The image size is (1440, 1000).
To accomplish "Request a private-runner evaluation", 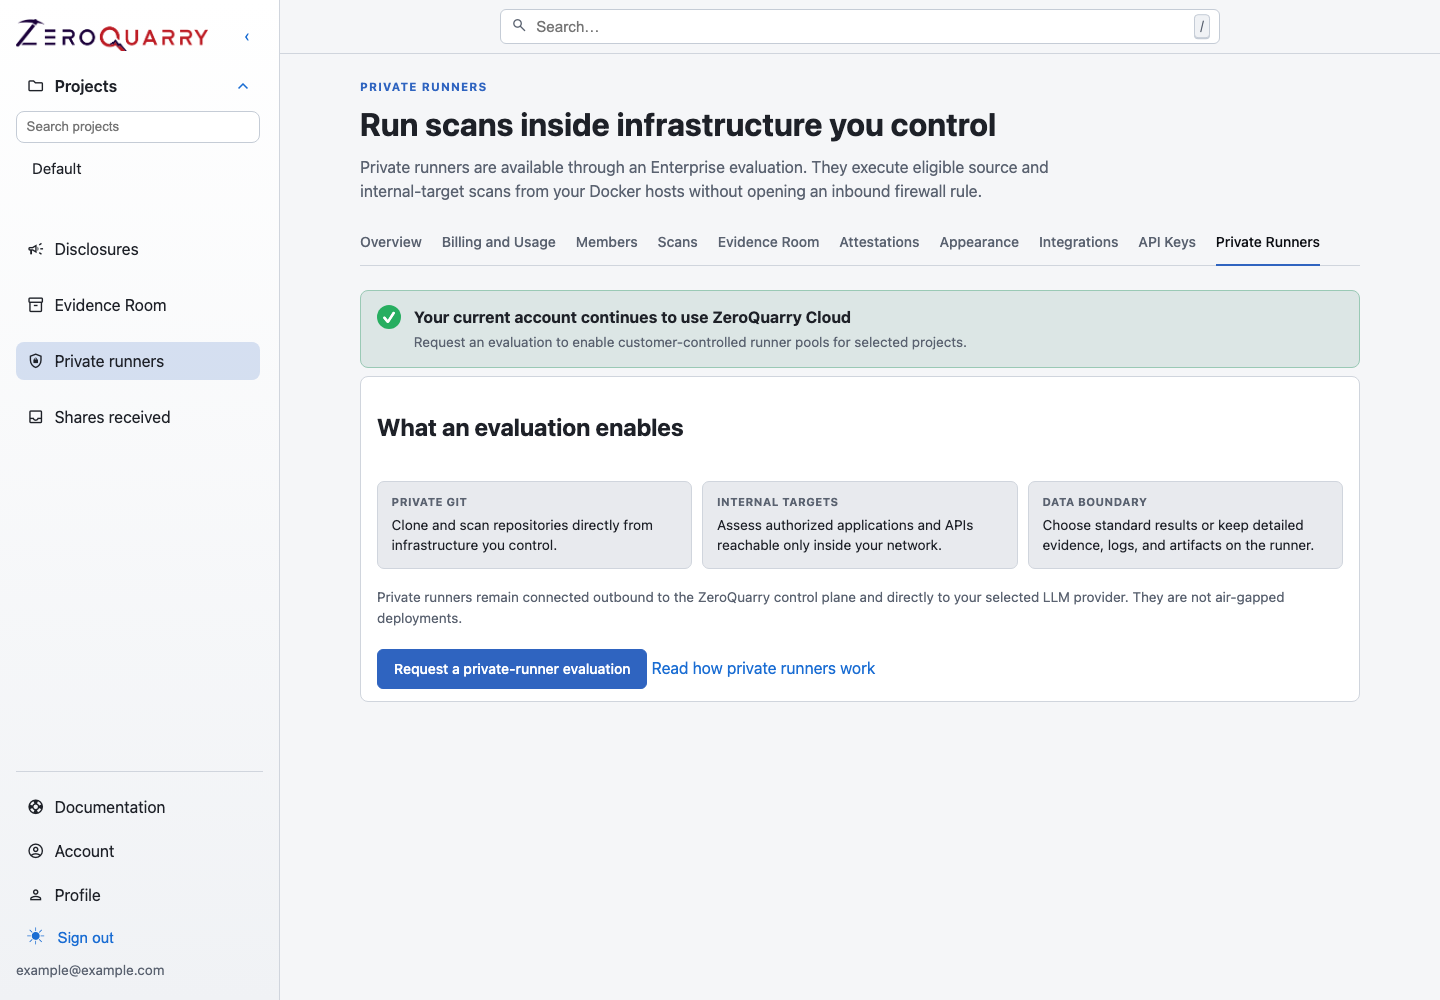I will coord(512,669).
